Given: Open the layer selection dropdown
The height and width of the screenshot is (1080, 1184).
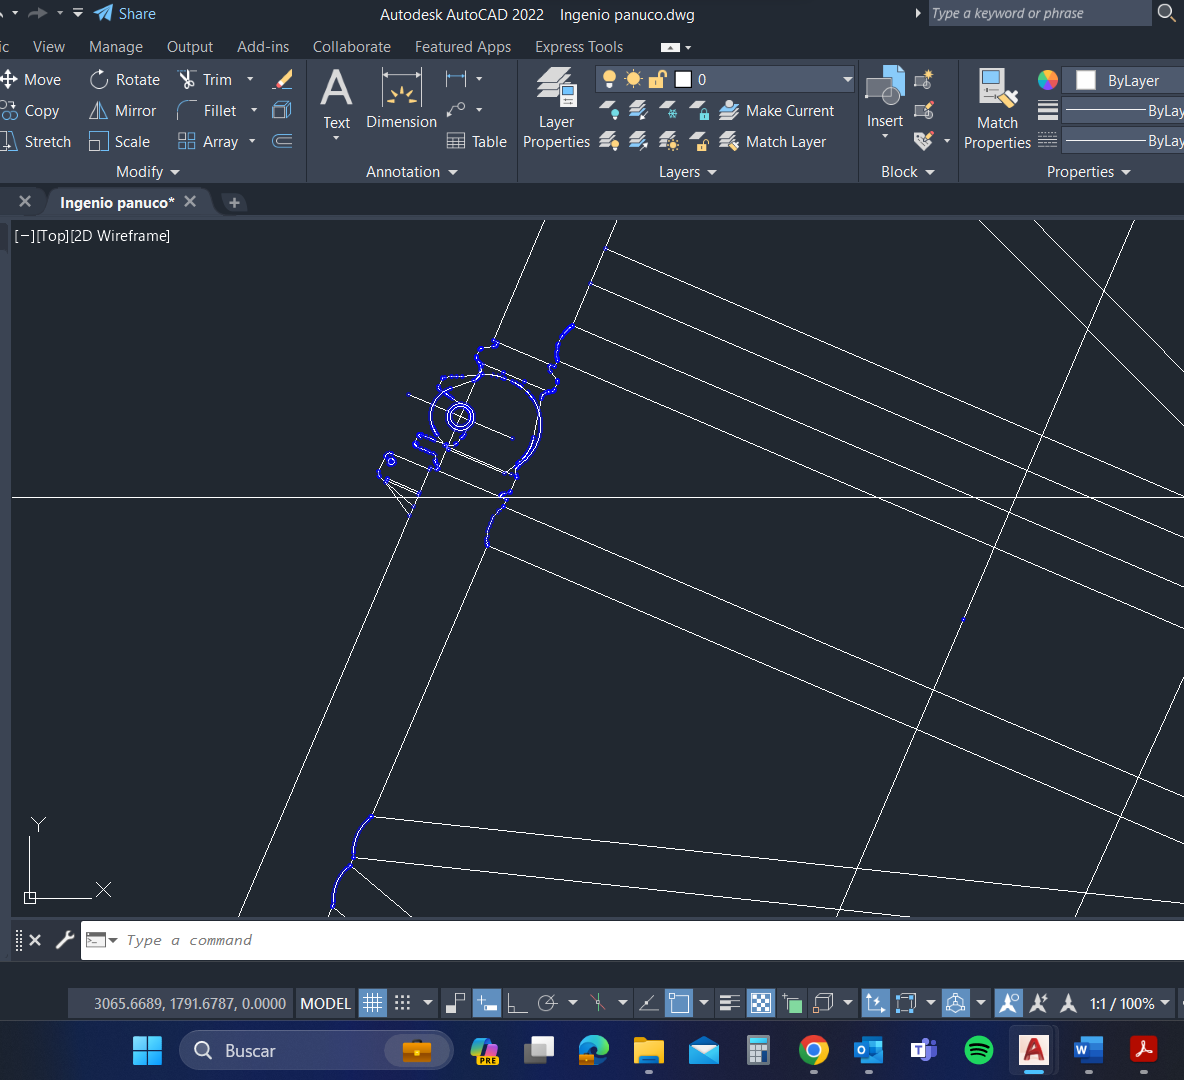Looking at the screenshot, I should 846,78.
